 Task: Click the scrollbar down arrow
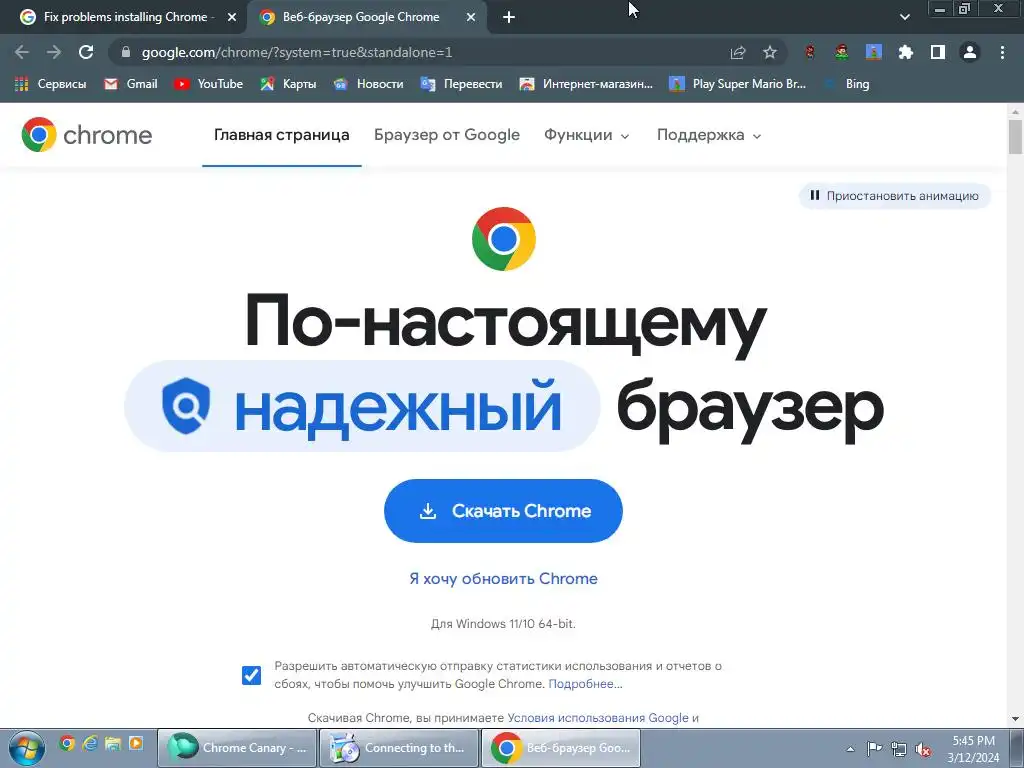pyautogui.click(x=1015, y=719)
